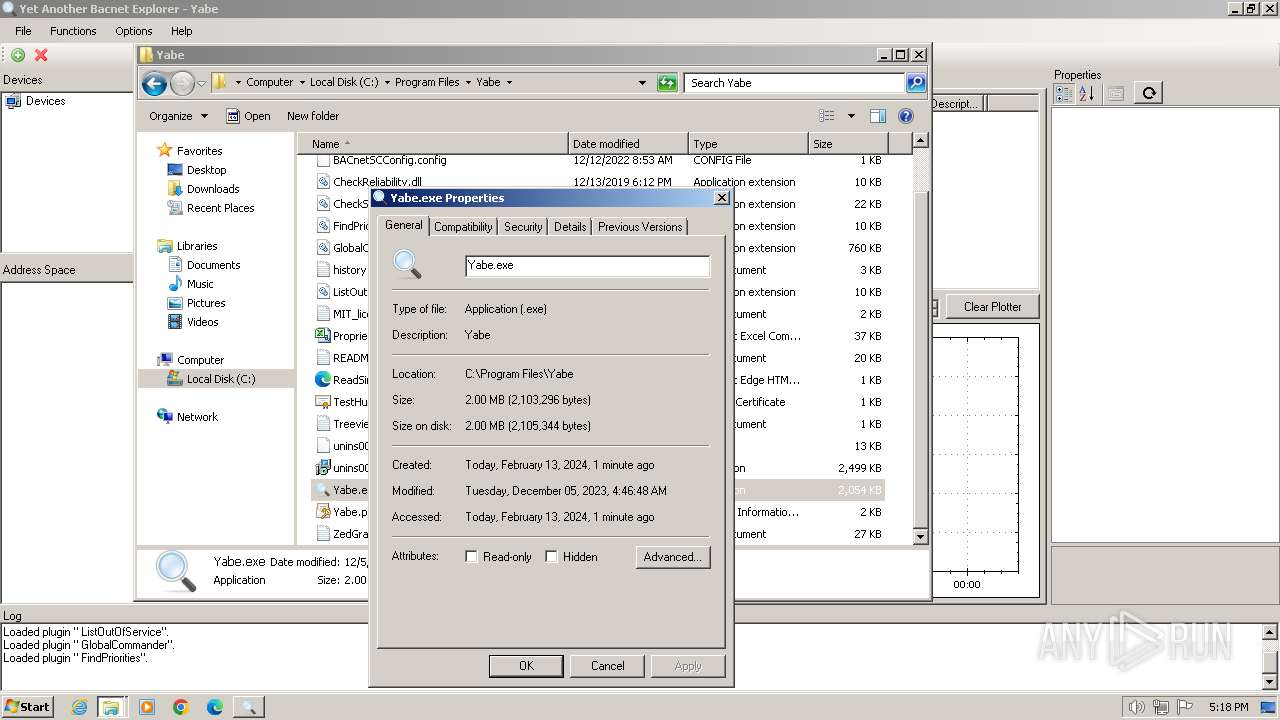Click volume icon in system tray

pos(1136,707)
